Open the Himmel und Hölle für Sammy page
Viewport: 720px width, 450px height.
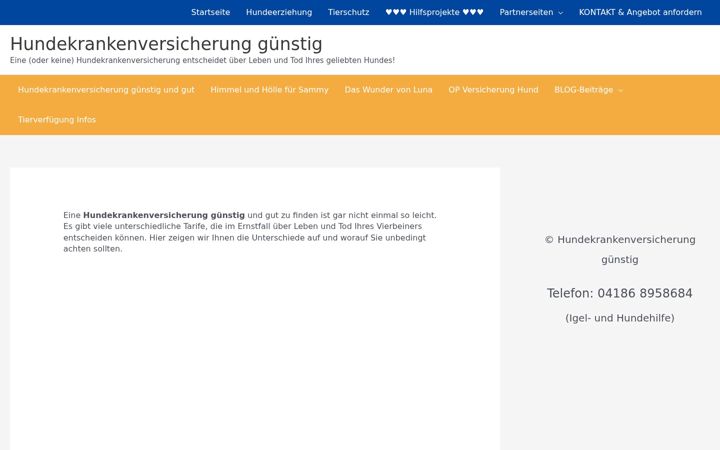tap(270, 90)
